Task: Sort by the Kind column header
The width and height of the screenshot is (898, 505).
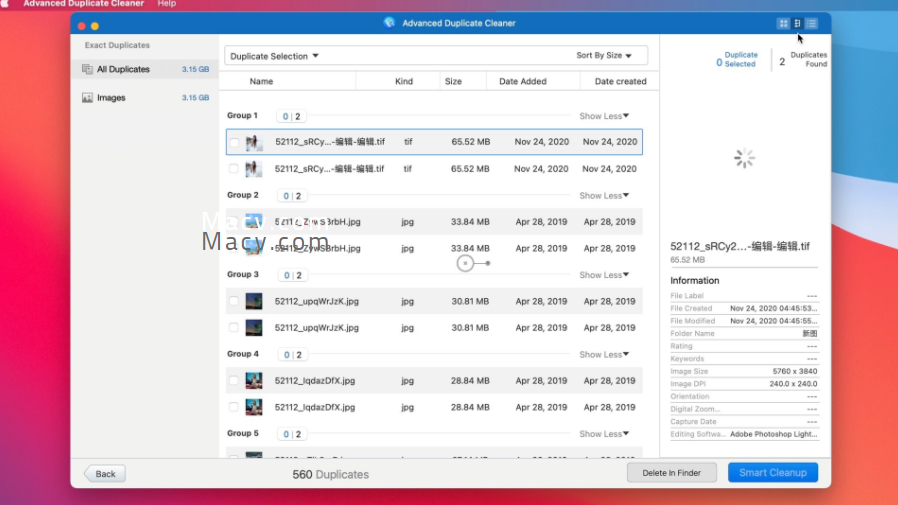Action: click(x=404, y=81)
